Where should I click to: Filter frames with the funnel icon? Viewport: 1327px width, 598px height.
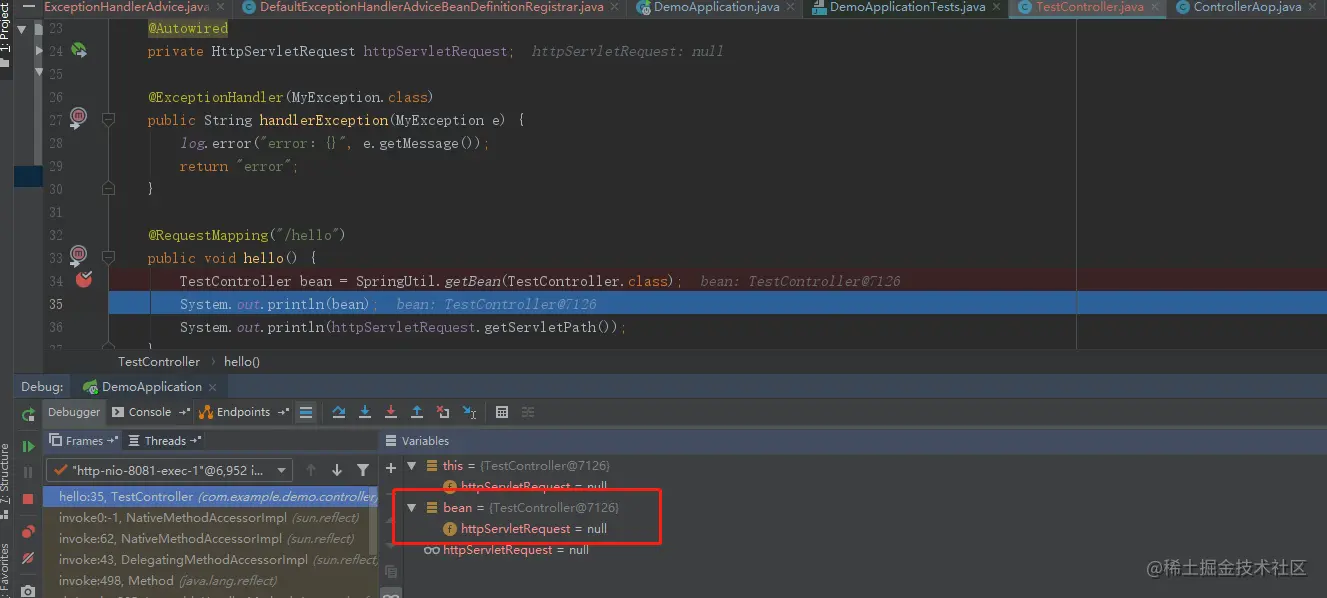(x=363, y=470)
